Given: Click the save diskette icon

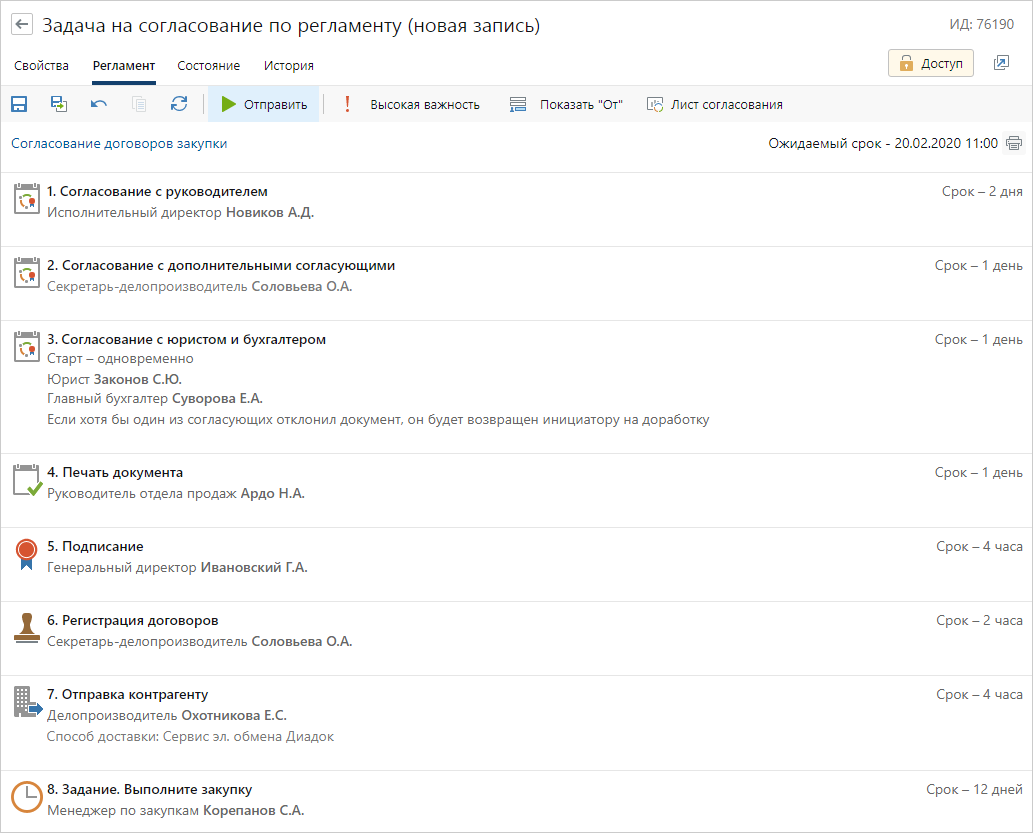Looking at the screenshot, I should [x=19, y=104].
